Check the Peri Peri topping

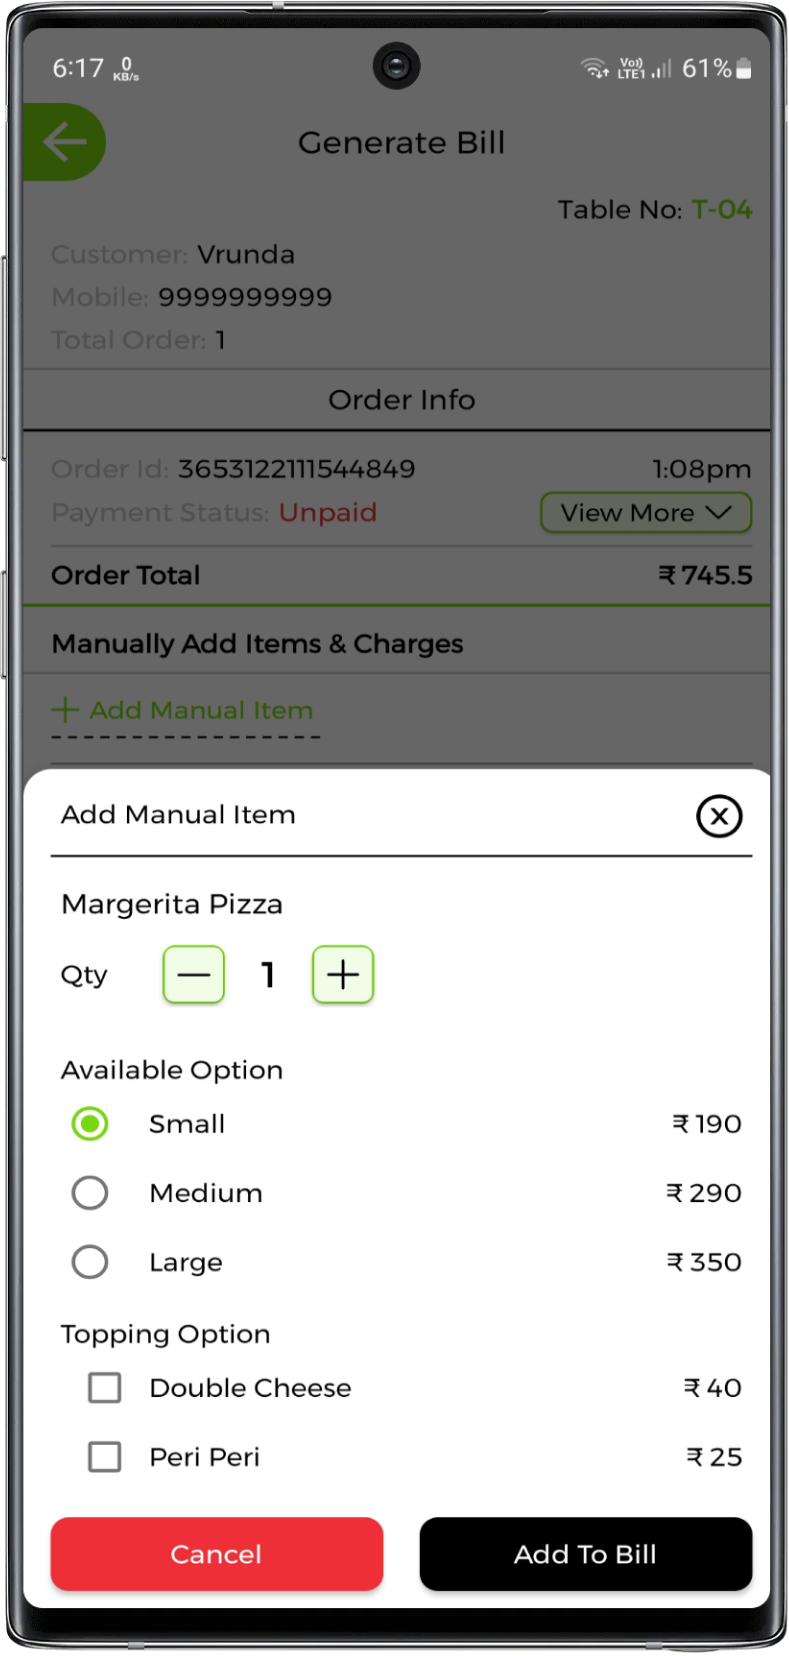(x=105, y=1457)
